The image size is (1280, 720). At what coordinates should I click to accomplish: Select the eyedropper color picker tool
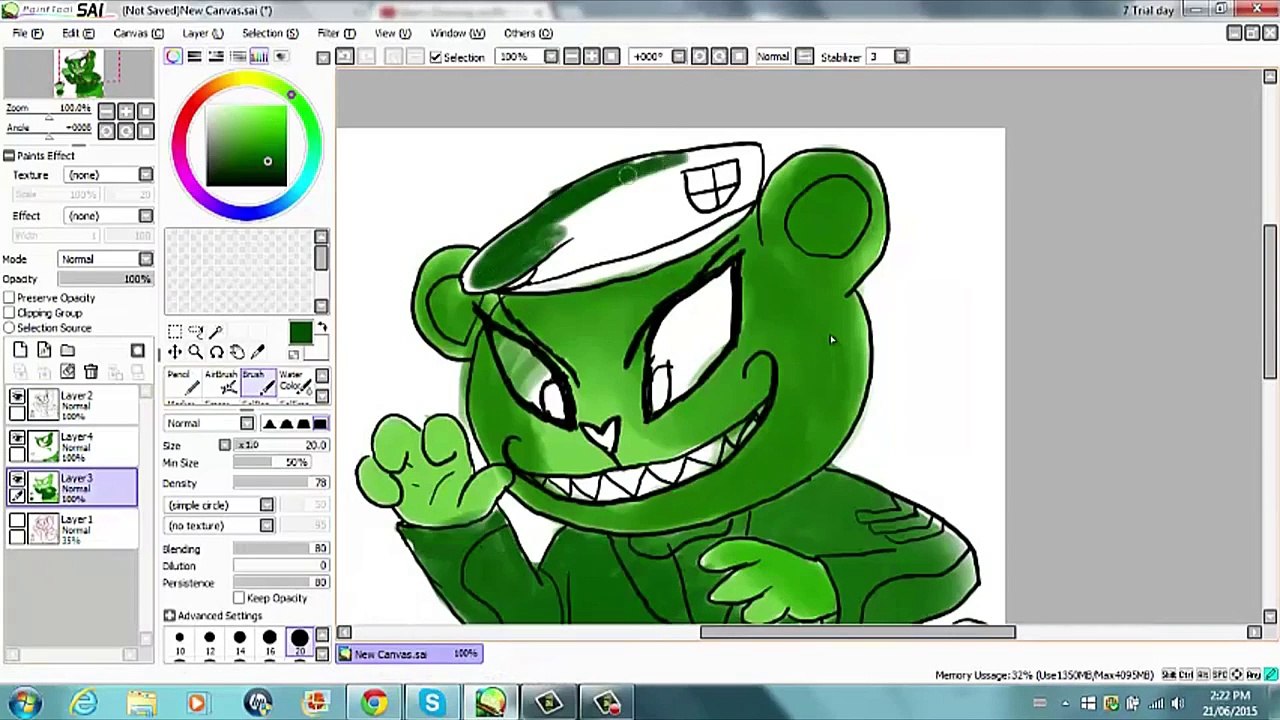click(258, 352)
